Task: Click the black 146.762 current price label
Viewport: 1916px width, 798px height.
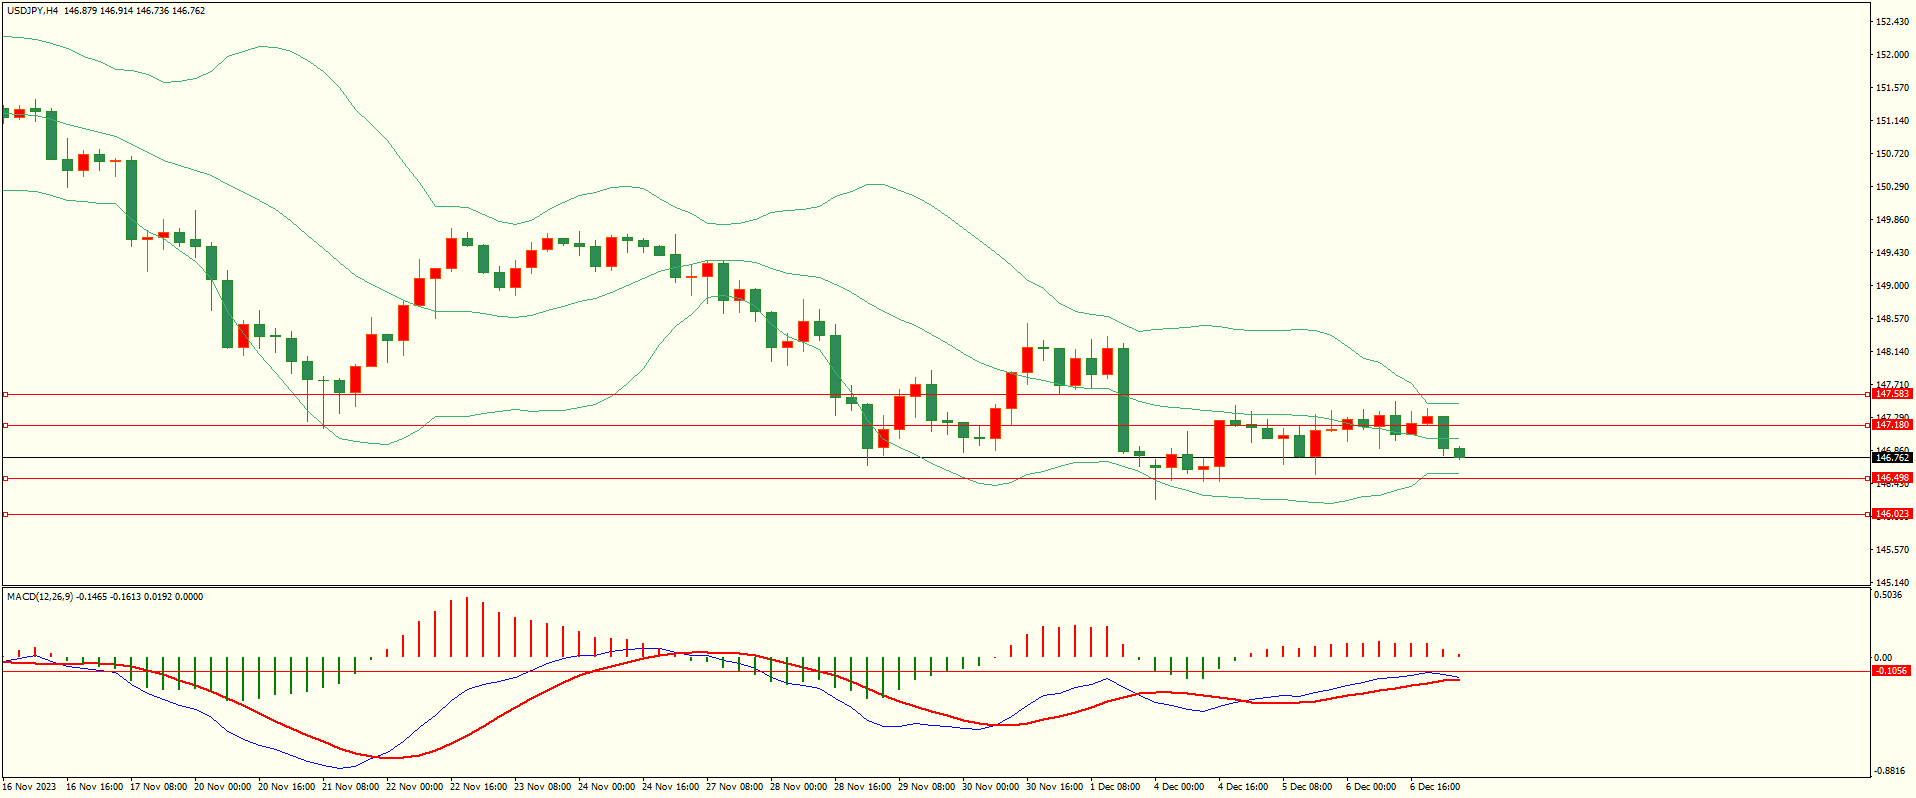Action: 1892,458
